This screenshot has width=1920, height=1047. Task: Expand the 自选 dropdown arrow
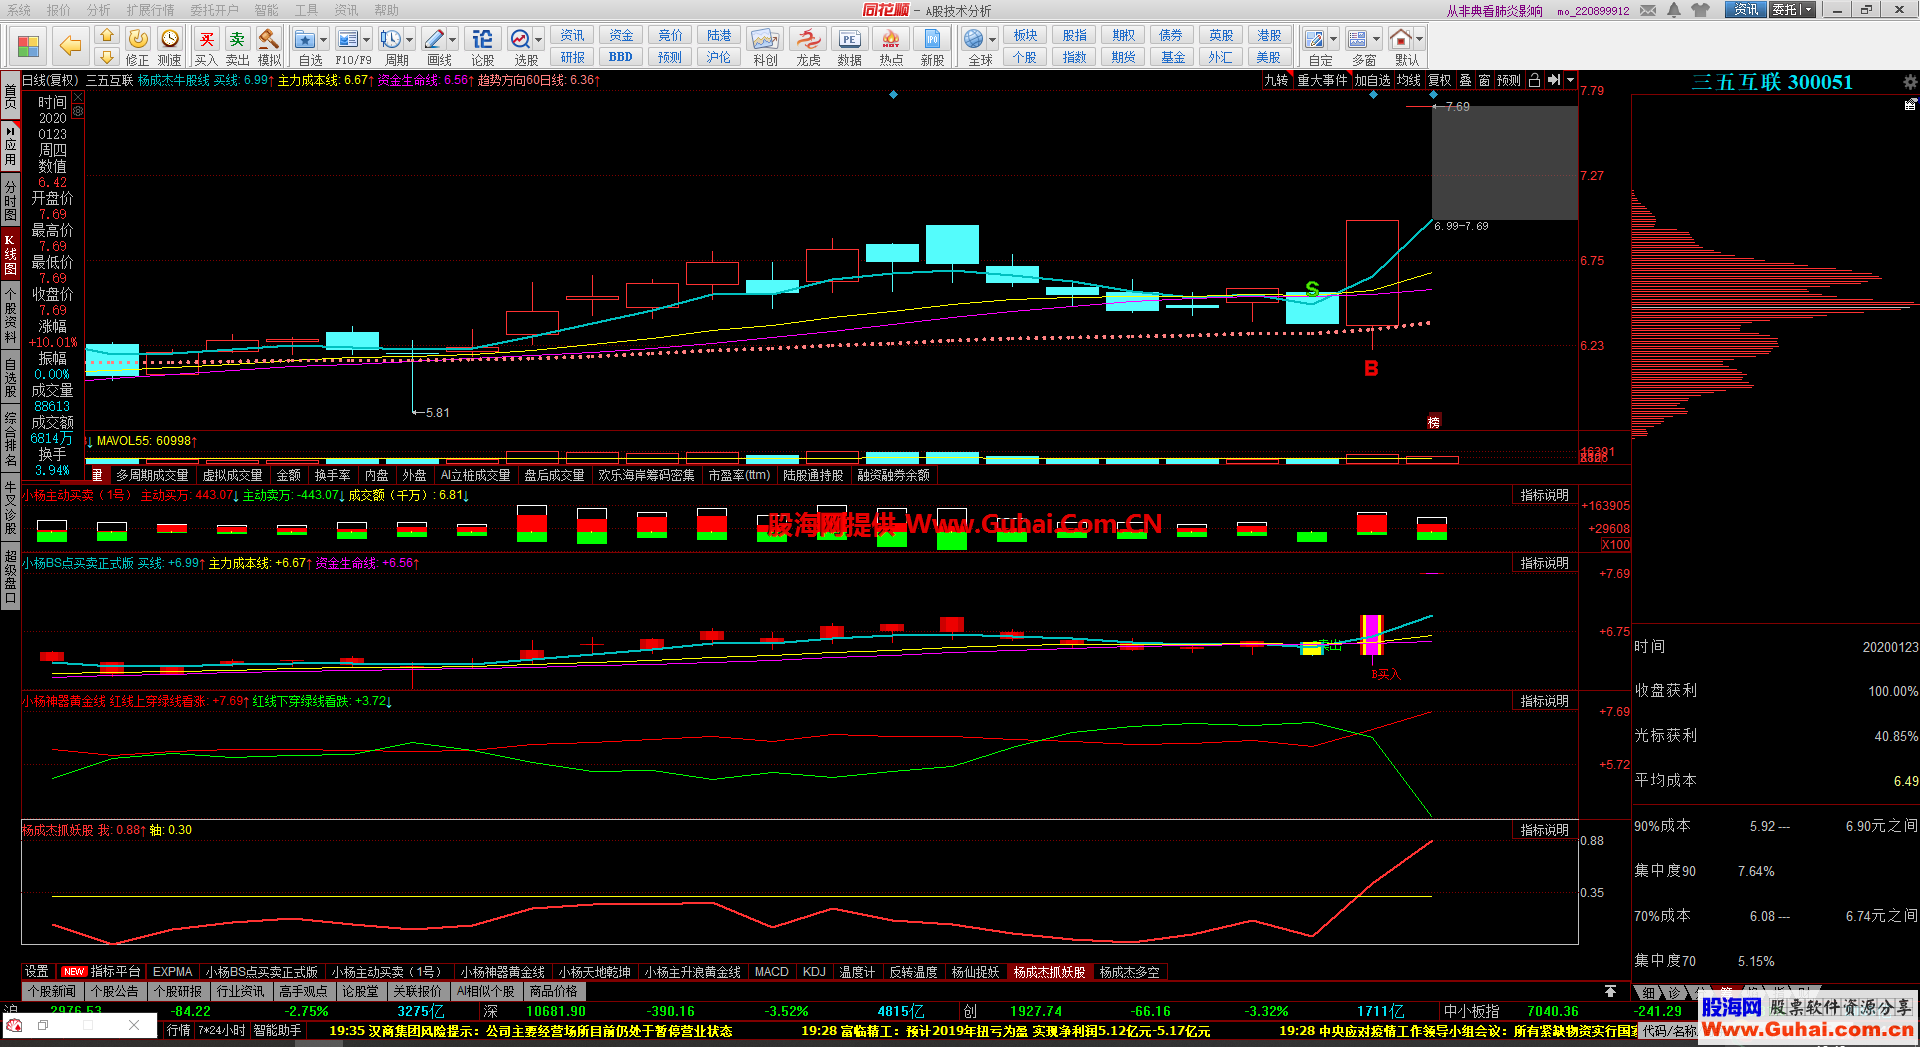click(324, 40)
